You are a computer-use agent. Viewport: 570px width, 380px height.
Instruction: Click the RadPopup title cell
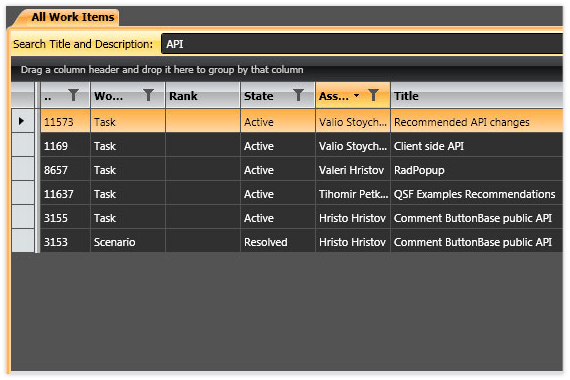tap(477, 169)
